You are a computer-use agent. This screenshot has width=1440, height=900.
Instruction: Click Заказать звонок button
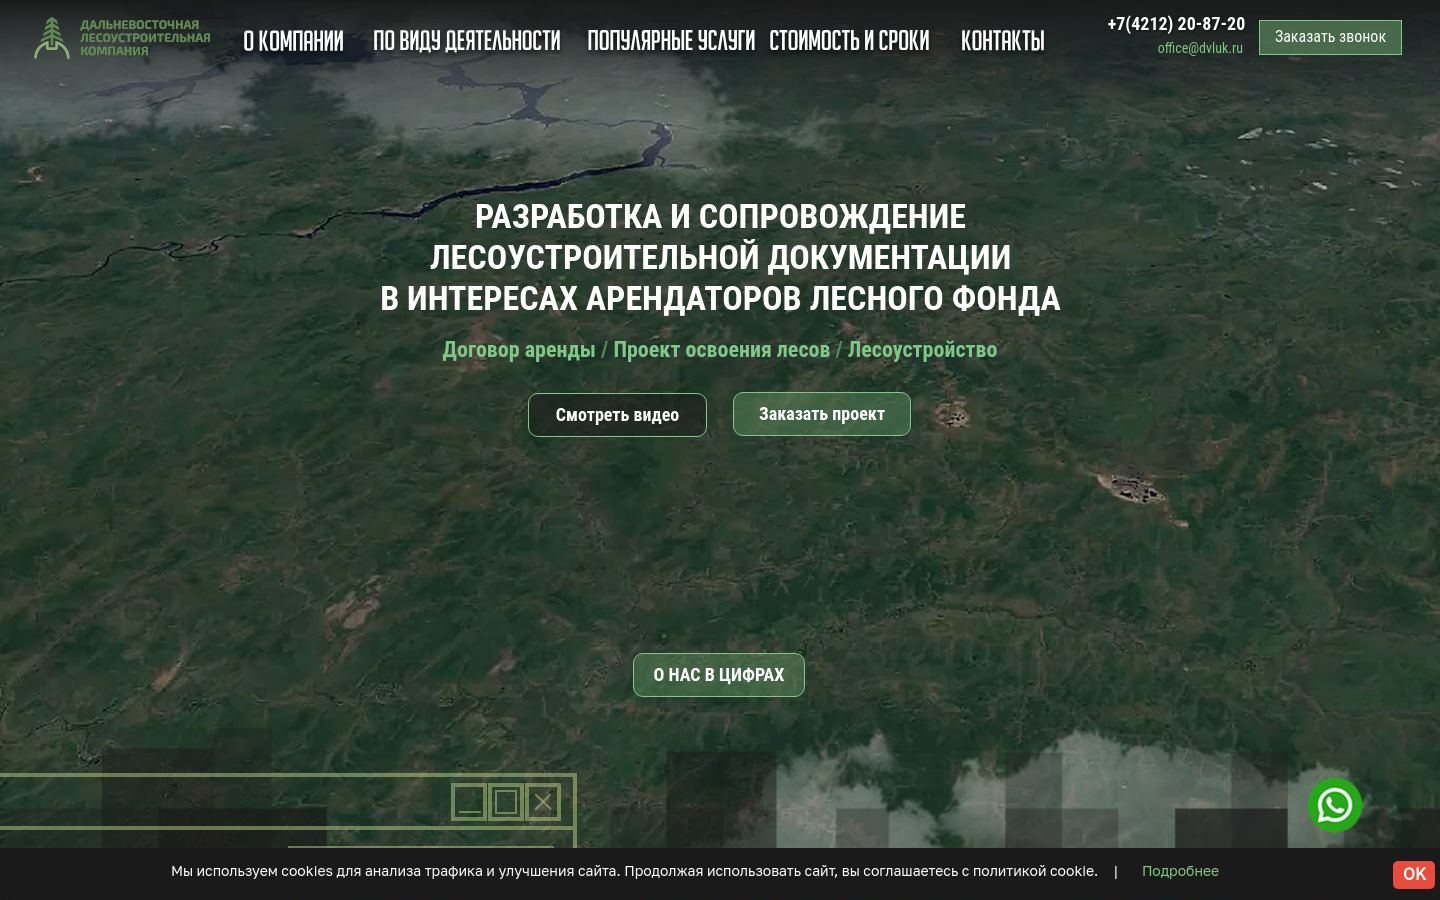tap(1330, 37)
